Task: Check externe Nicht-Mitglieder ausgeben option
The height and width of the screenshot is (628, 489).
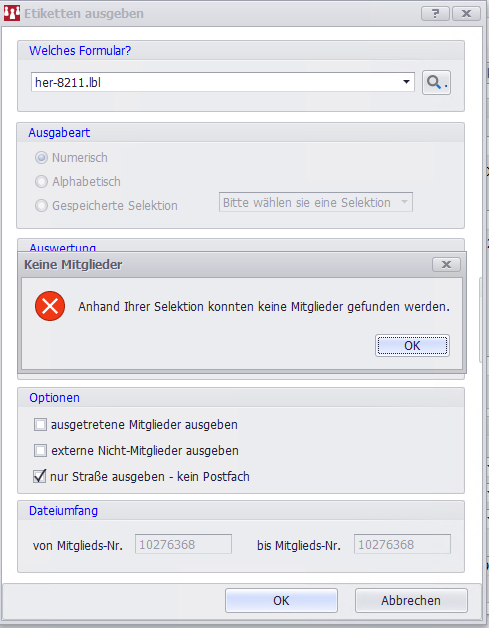Action: pos(40,451)
